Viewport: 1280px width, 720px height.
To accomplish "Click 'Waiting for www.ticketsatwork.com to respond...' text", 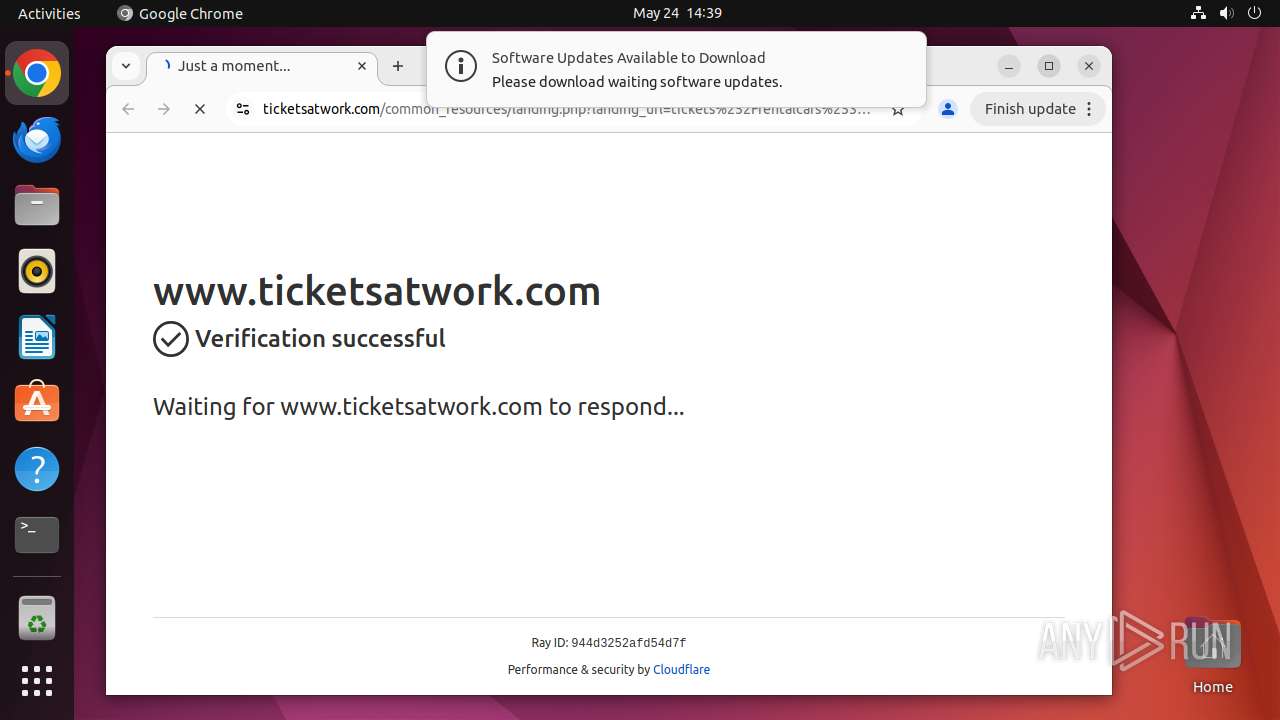I will pyautogui.click(x=418, y=407).
